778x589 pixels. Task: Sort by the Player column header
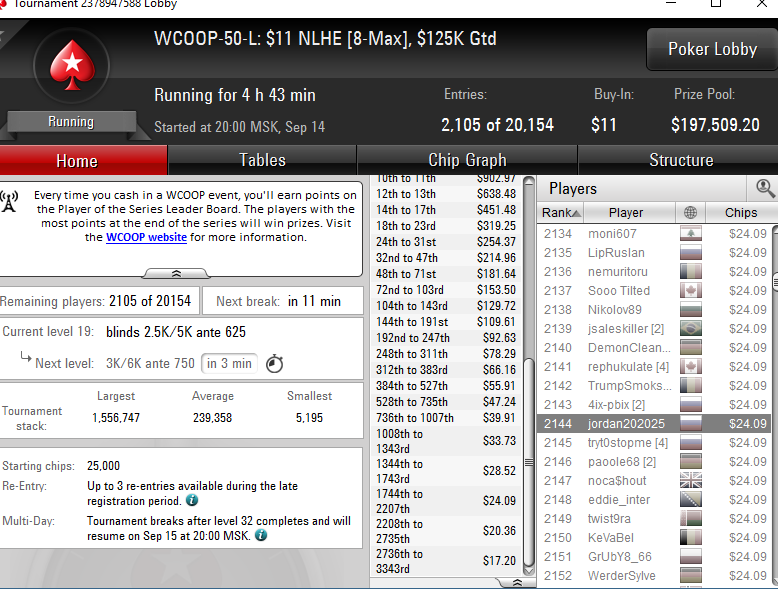click(629, 212)
